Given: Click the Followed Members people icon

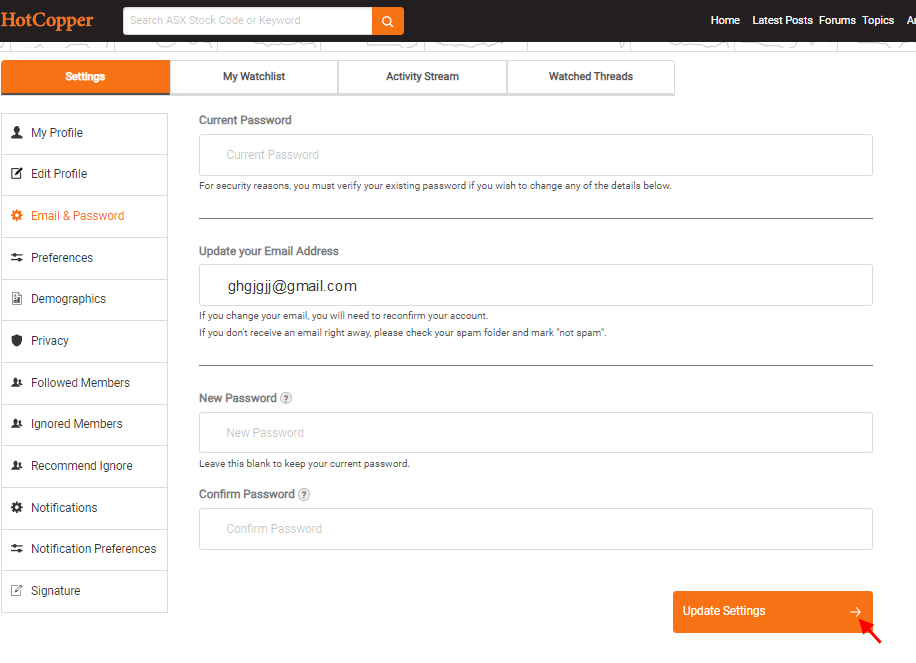Looking at the screenshot, I should 15,382.
